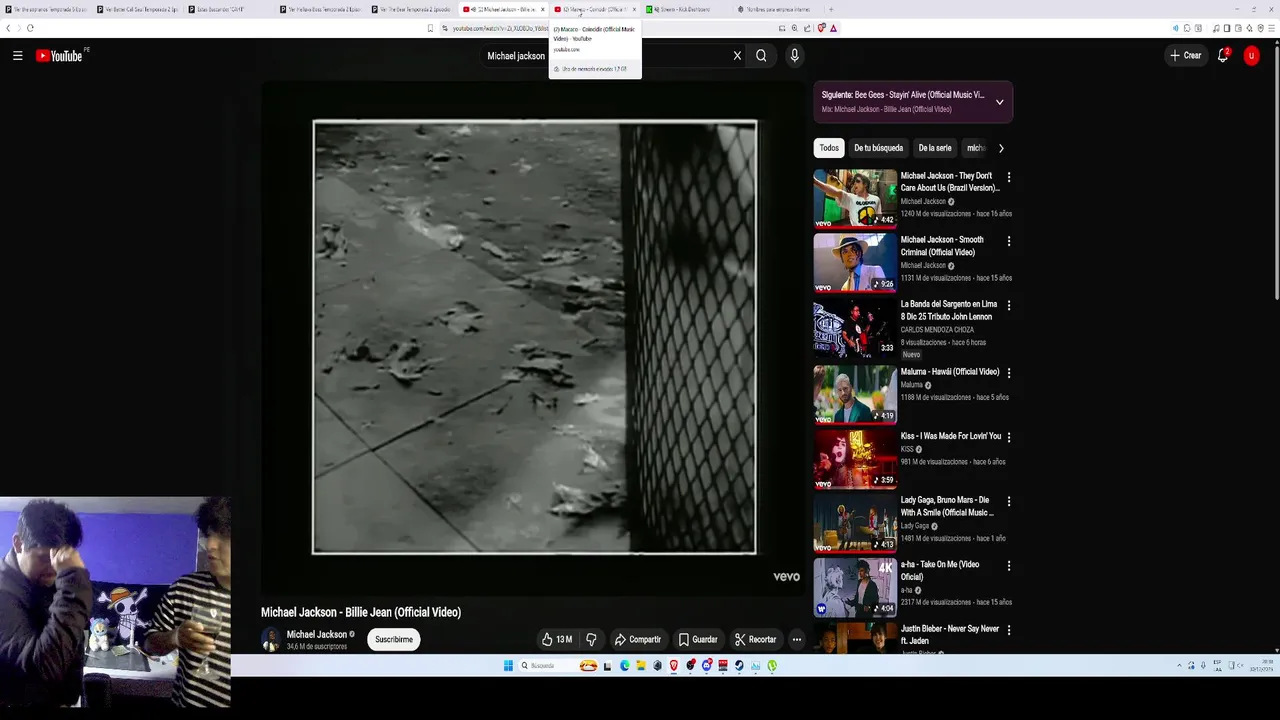Image resolution: width=1280 pixels, height=720 pixels.
Task: Play a-ha Take On Me thumbnail
Action: click(x=855, y=587)
